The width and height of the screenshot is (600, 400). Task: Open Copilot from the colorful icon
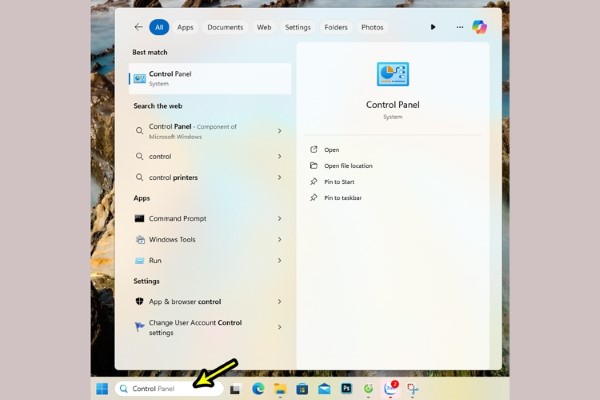coord(479,27)
